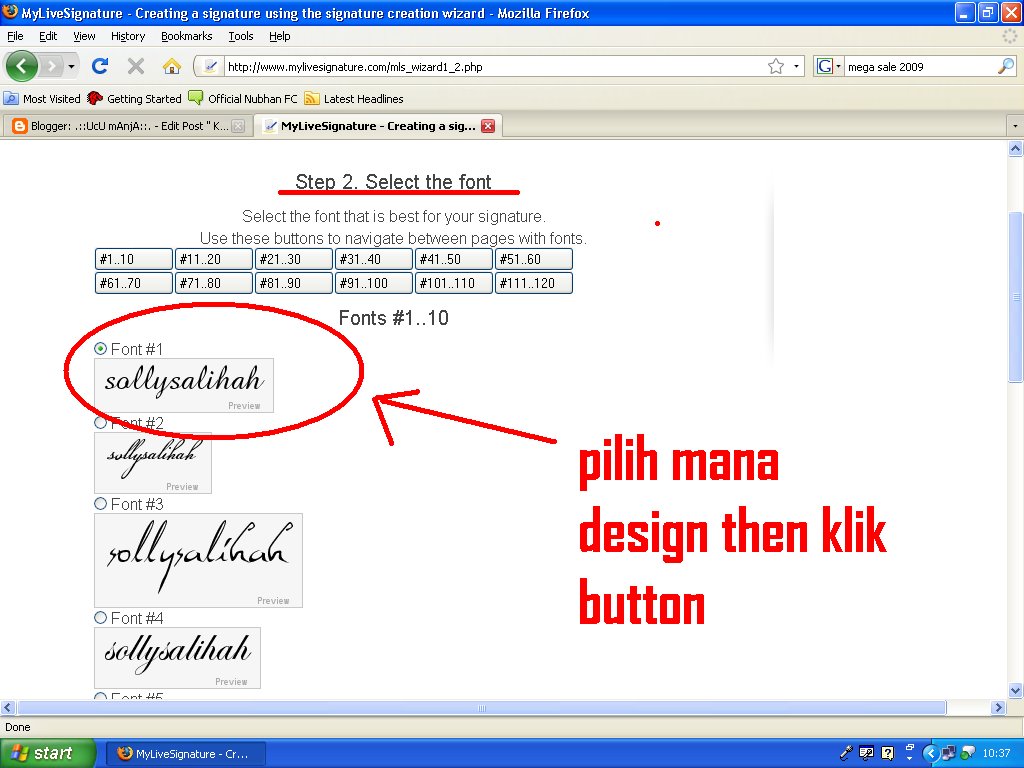This screenshot has width=1024, height=768.
Task: Click the Stop loading X icon
Action: [x=136, y=66]
